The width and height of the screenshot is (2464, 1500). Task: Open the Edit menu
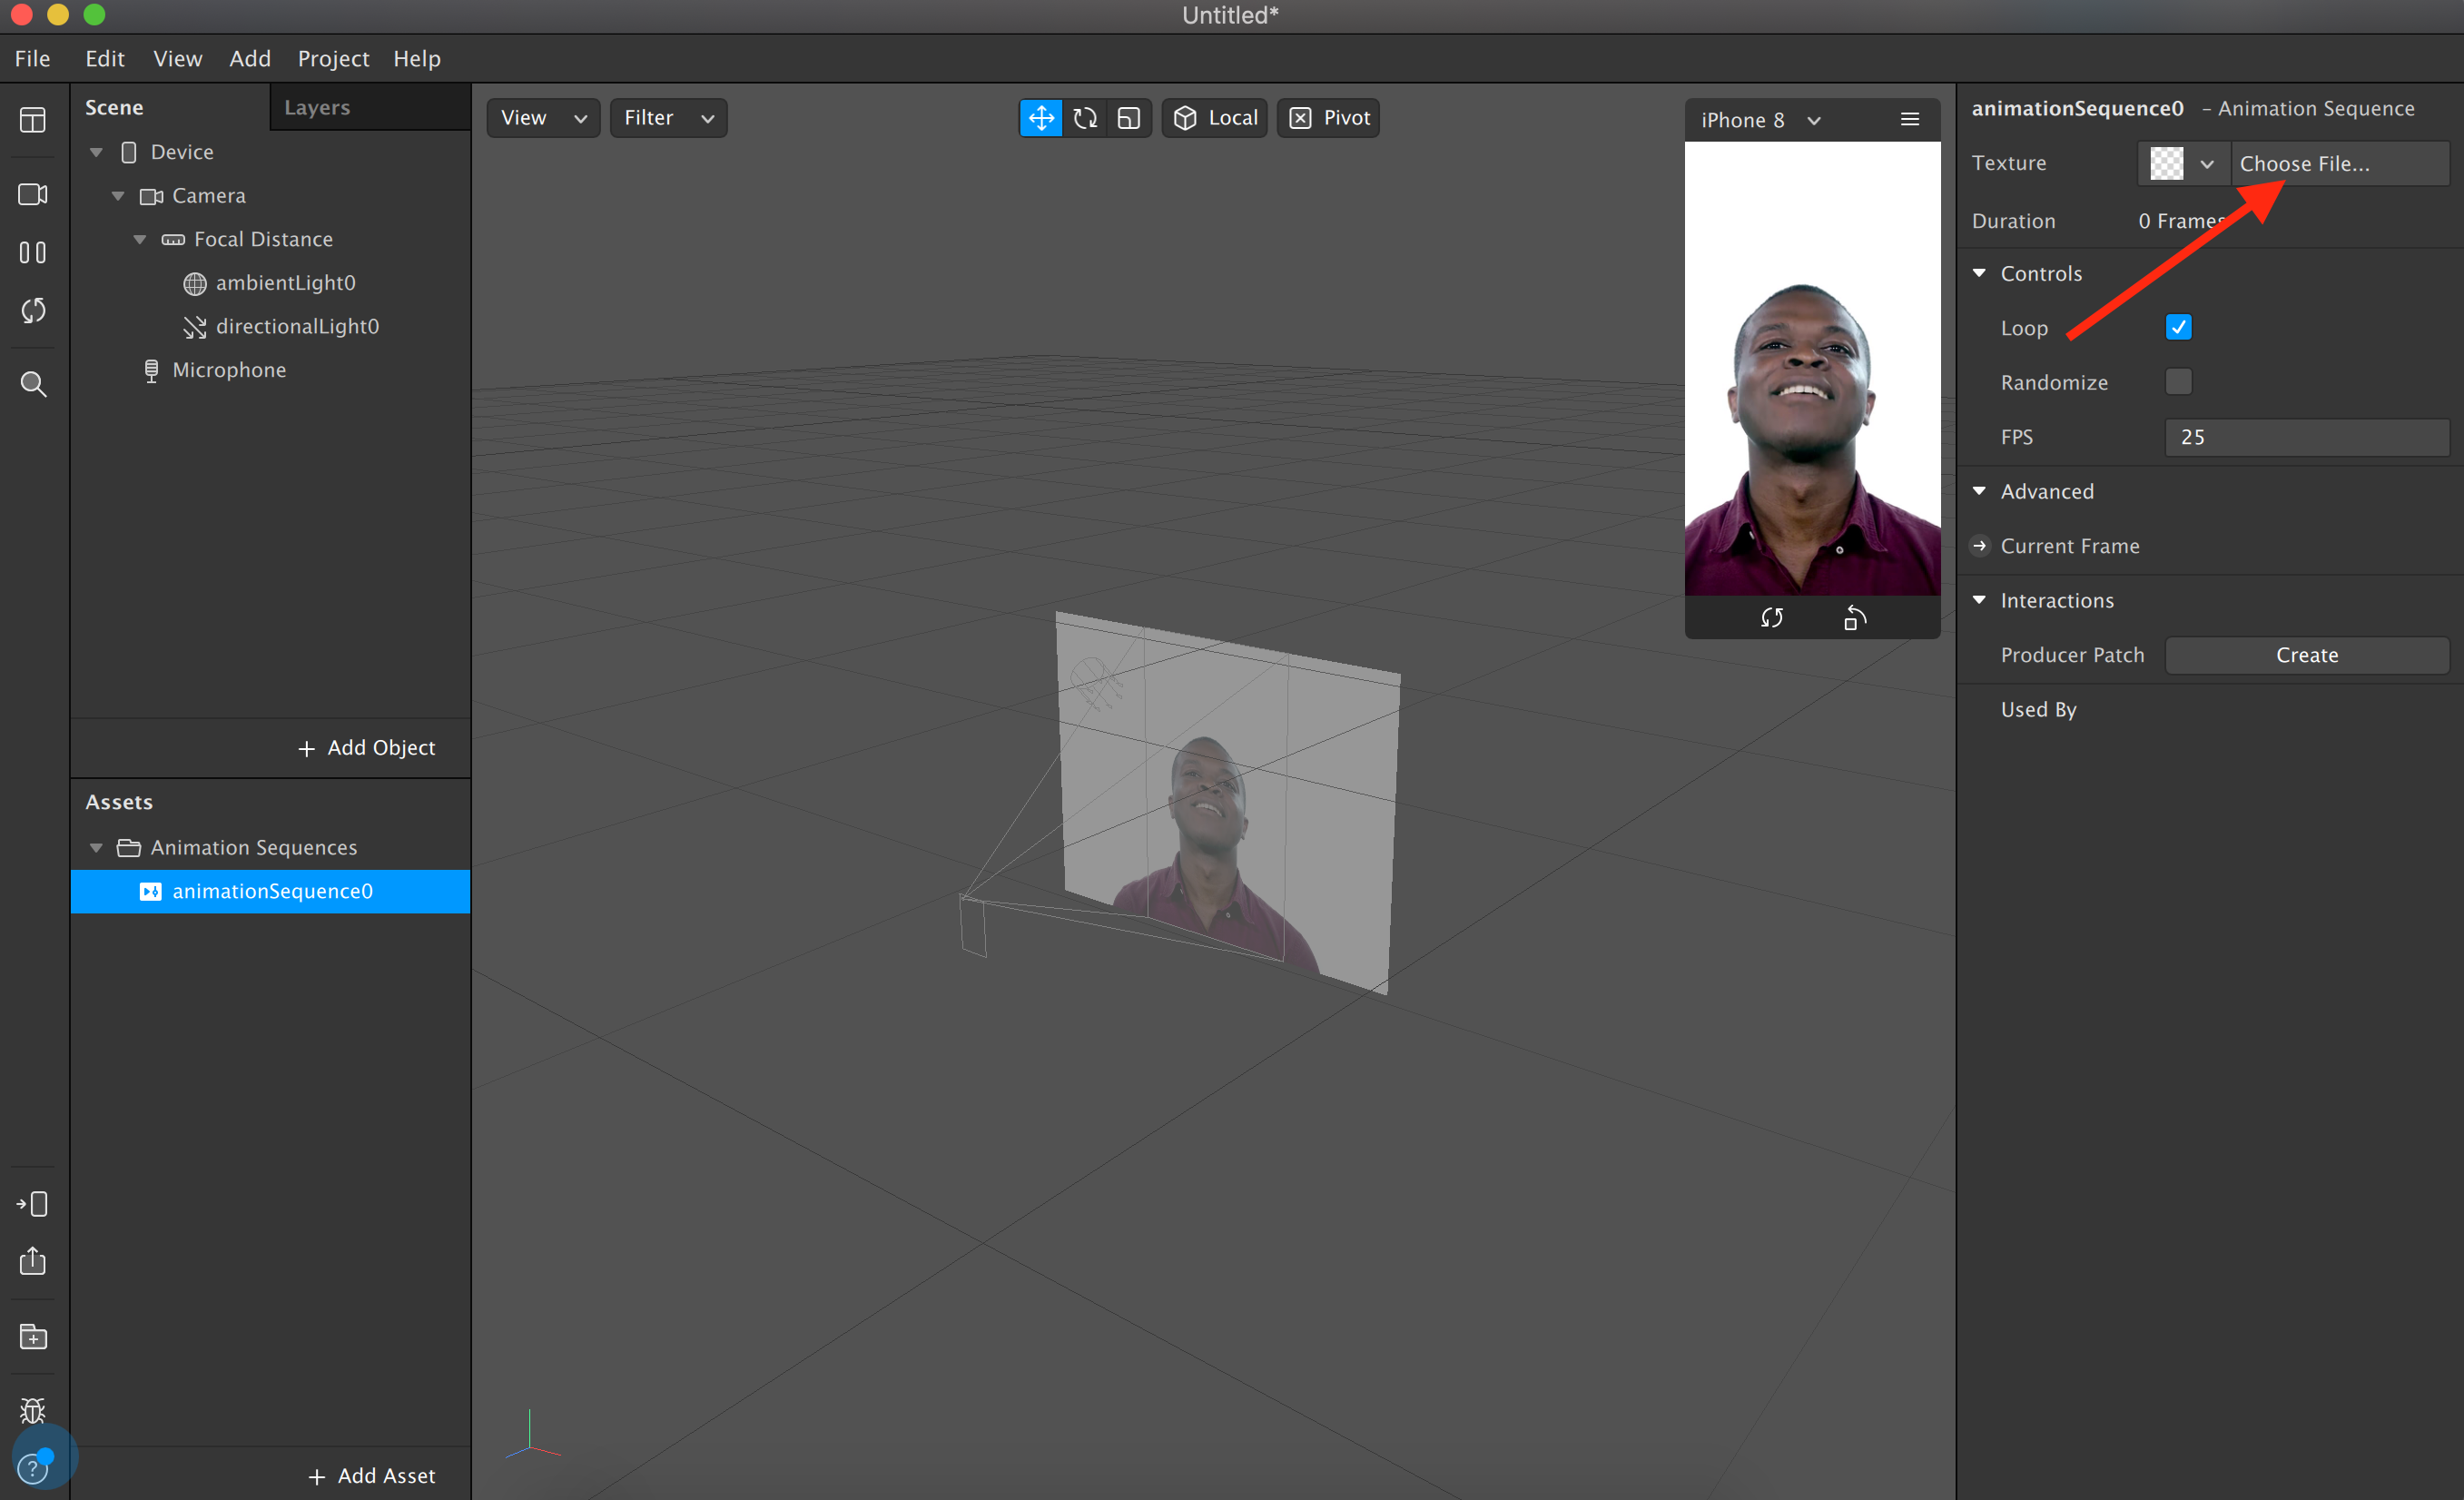[x=103, y=58]
